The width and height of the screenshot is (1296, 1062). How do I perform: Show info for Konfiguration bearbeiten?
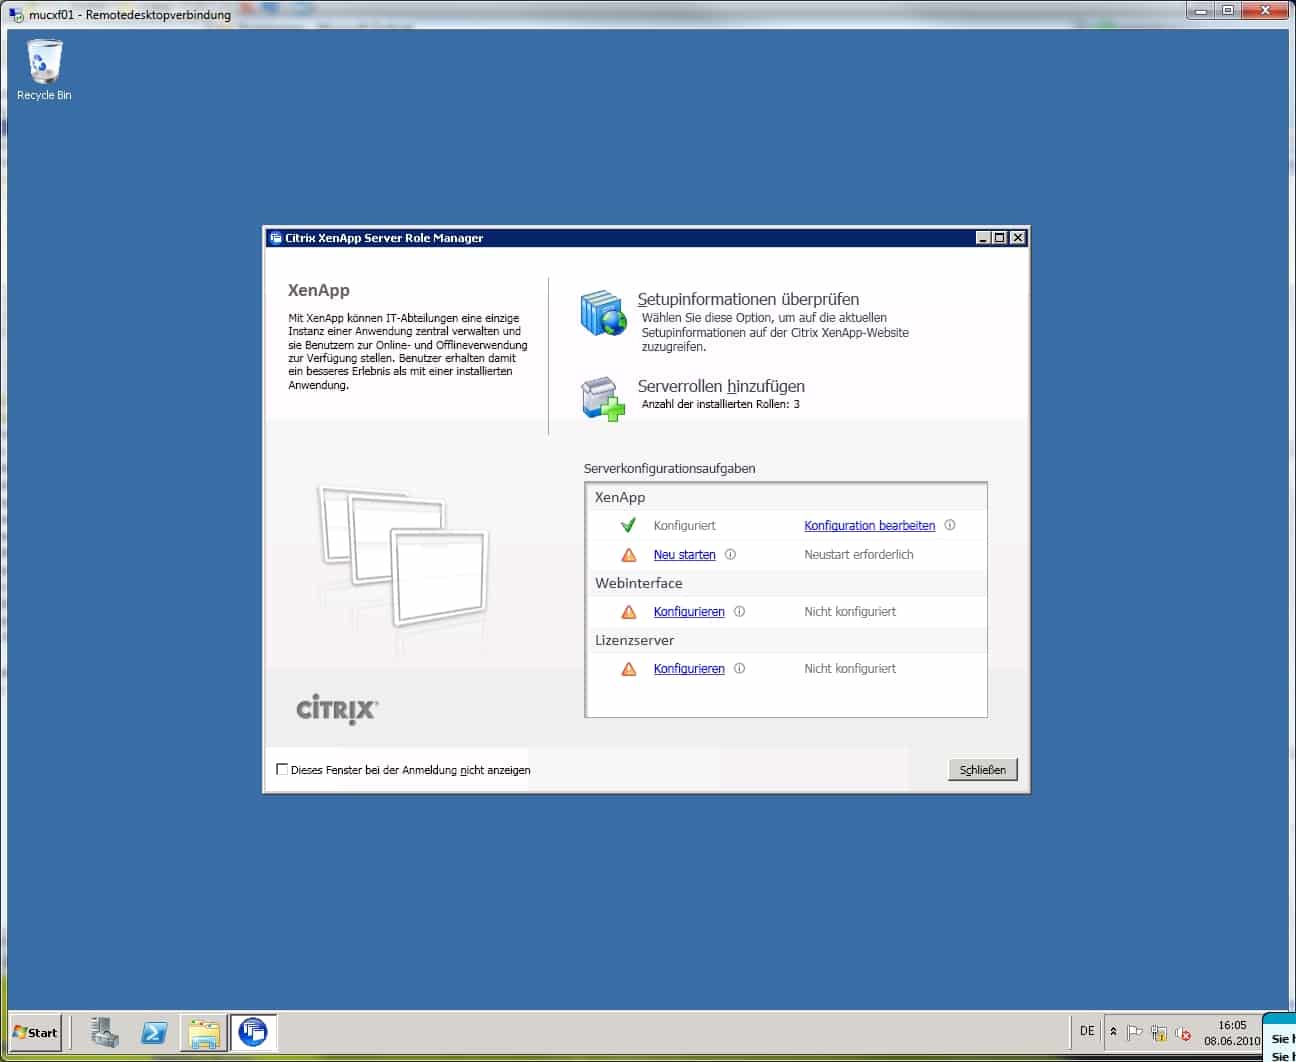[x=950, y=525]
